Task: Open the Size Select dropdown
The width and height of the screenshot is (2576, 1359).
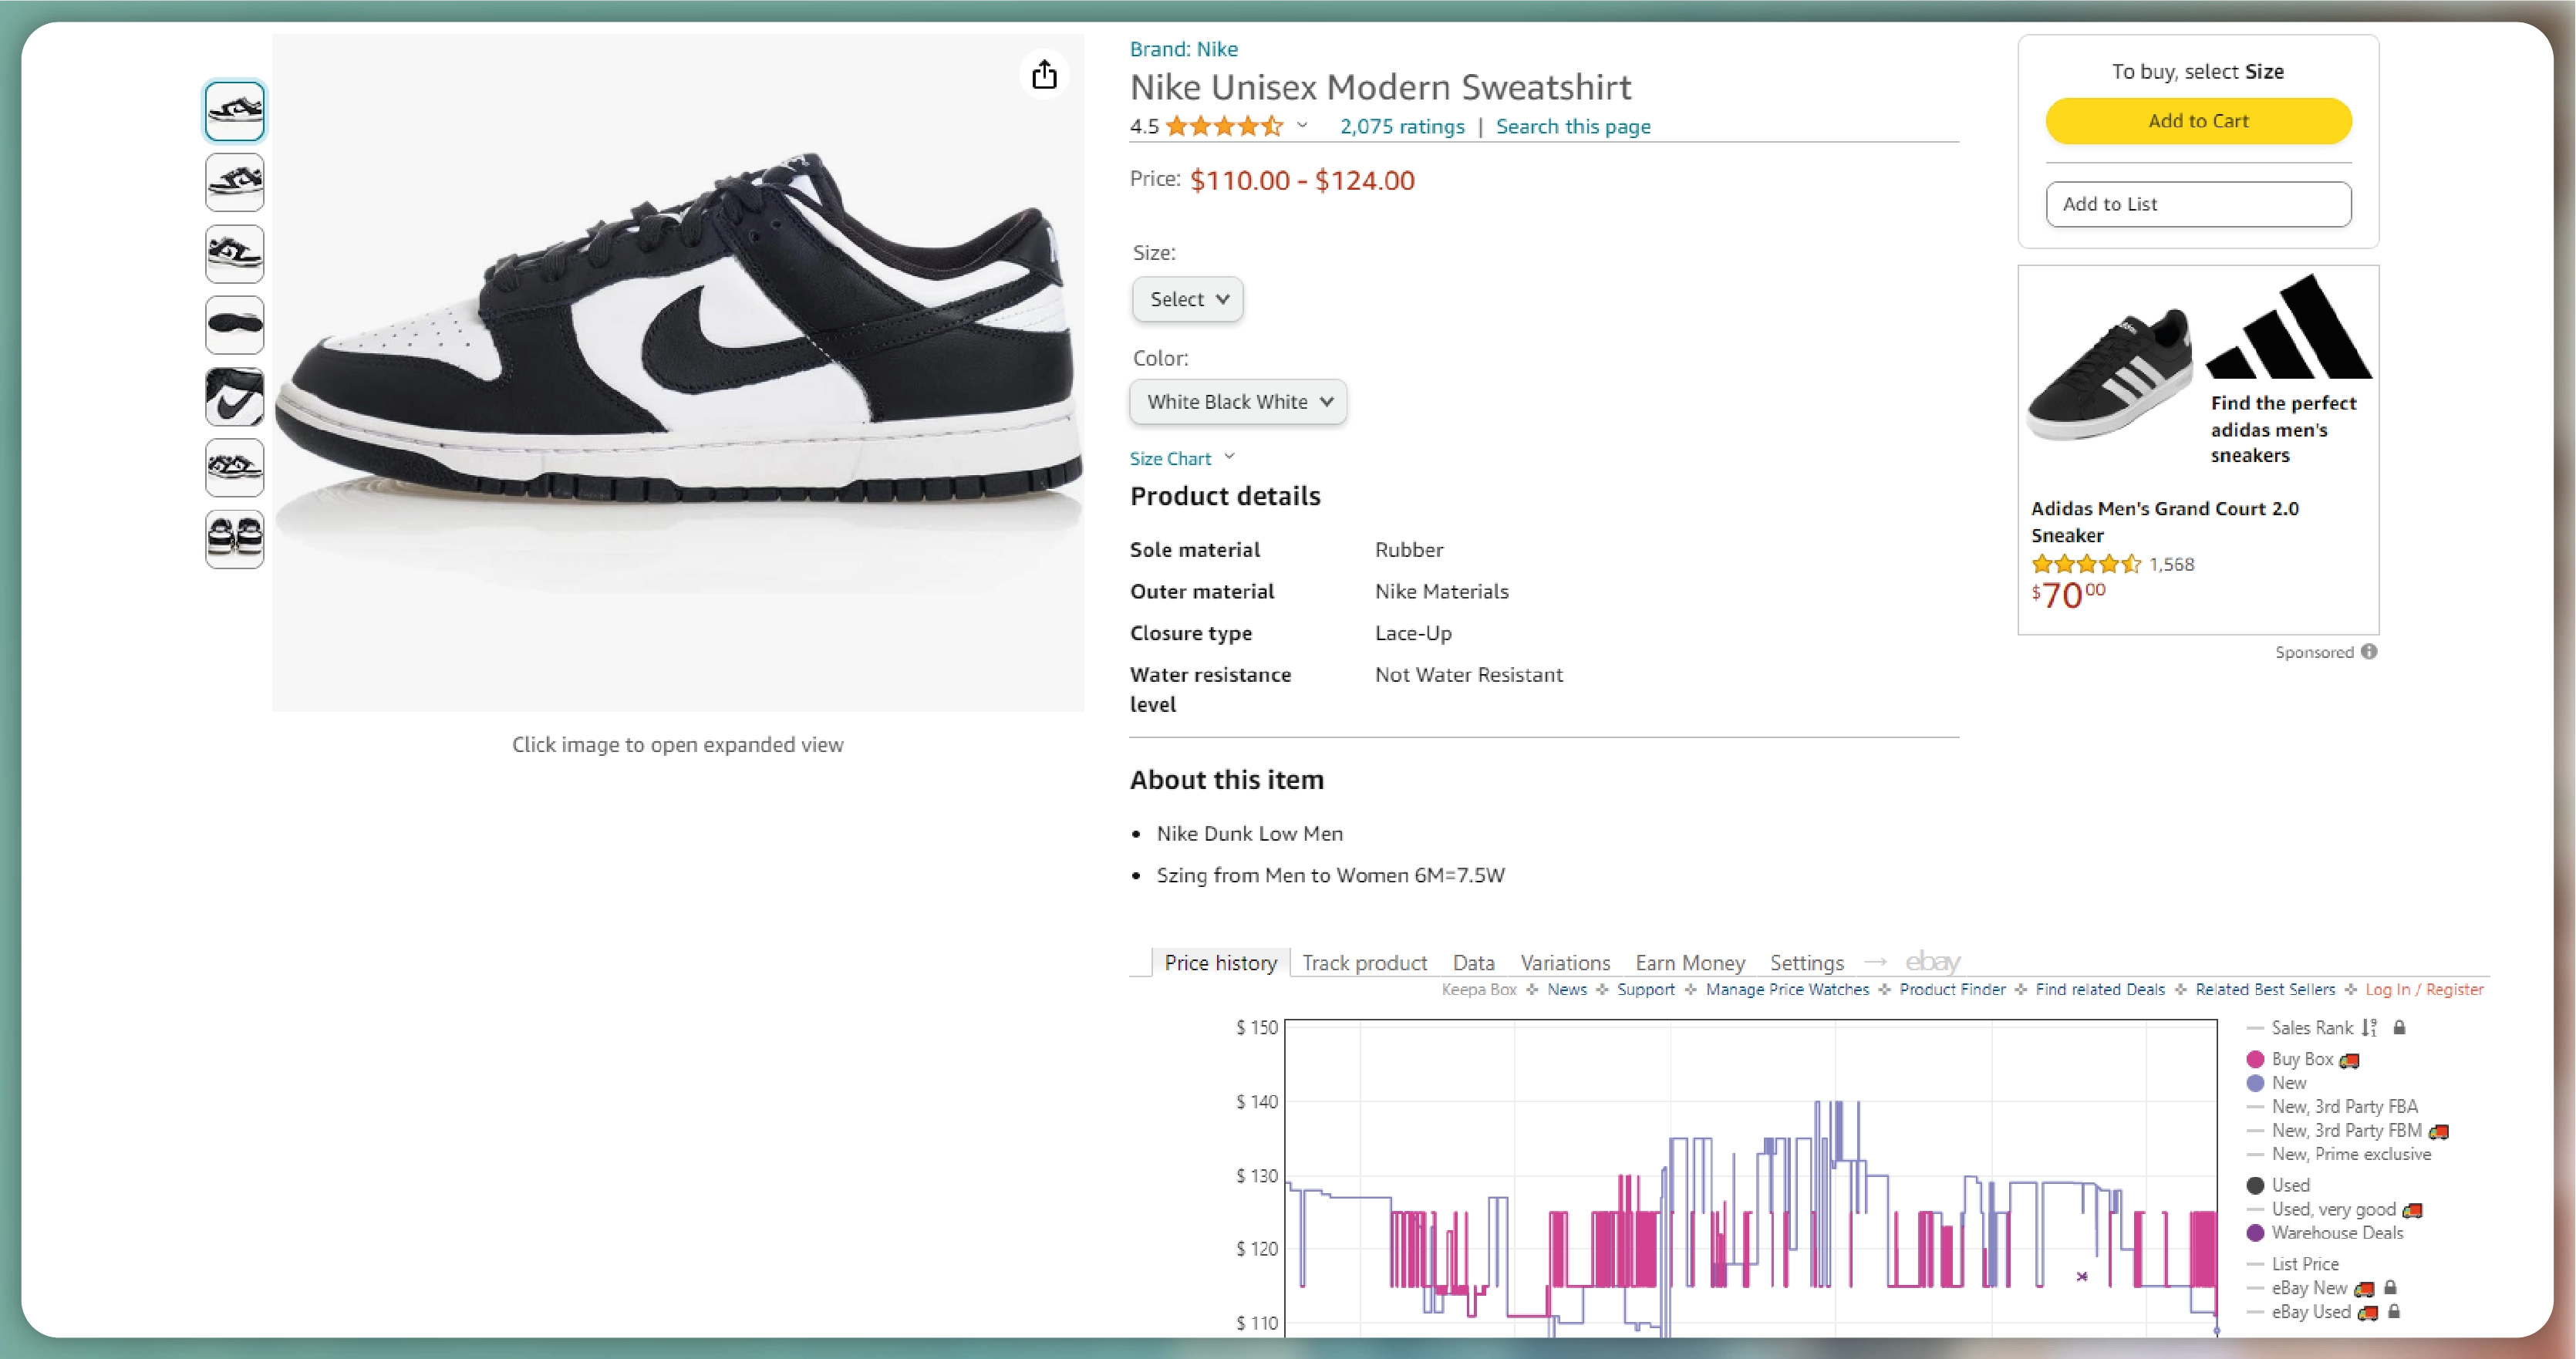Action: tap(1187, 299)
